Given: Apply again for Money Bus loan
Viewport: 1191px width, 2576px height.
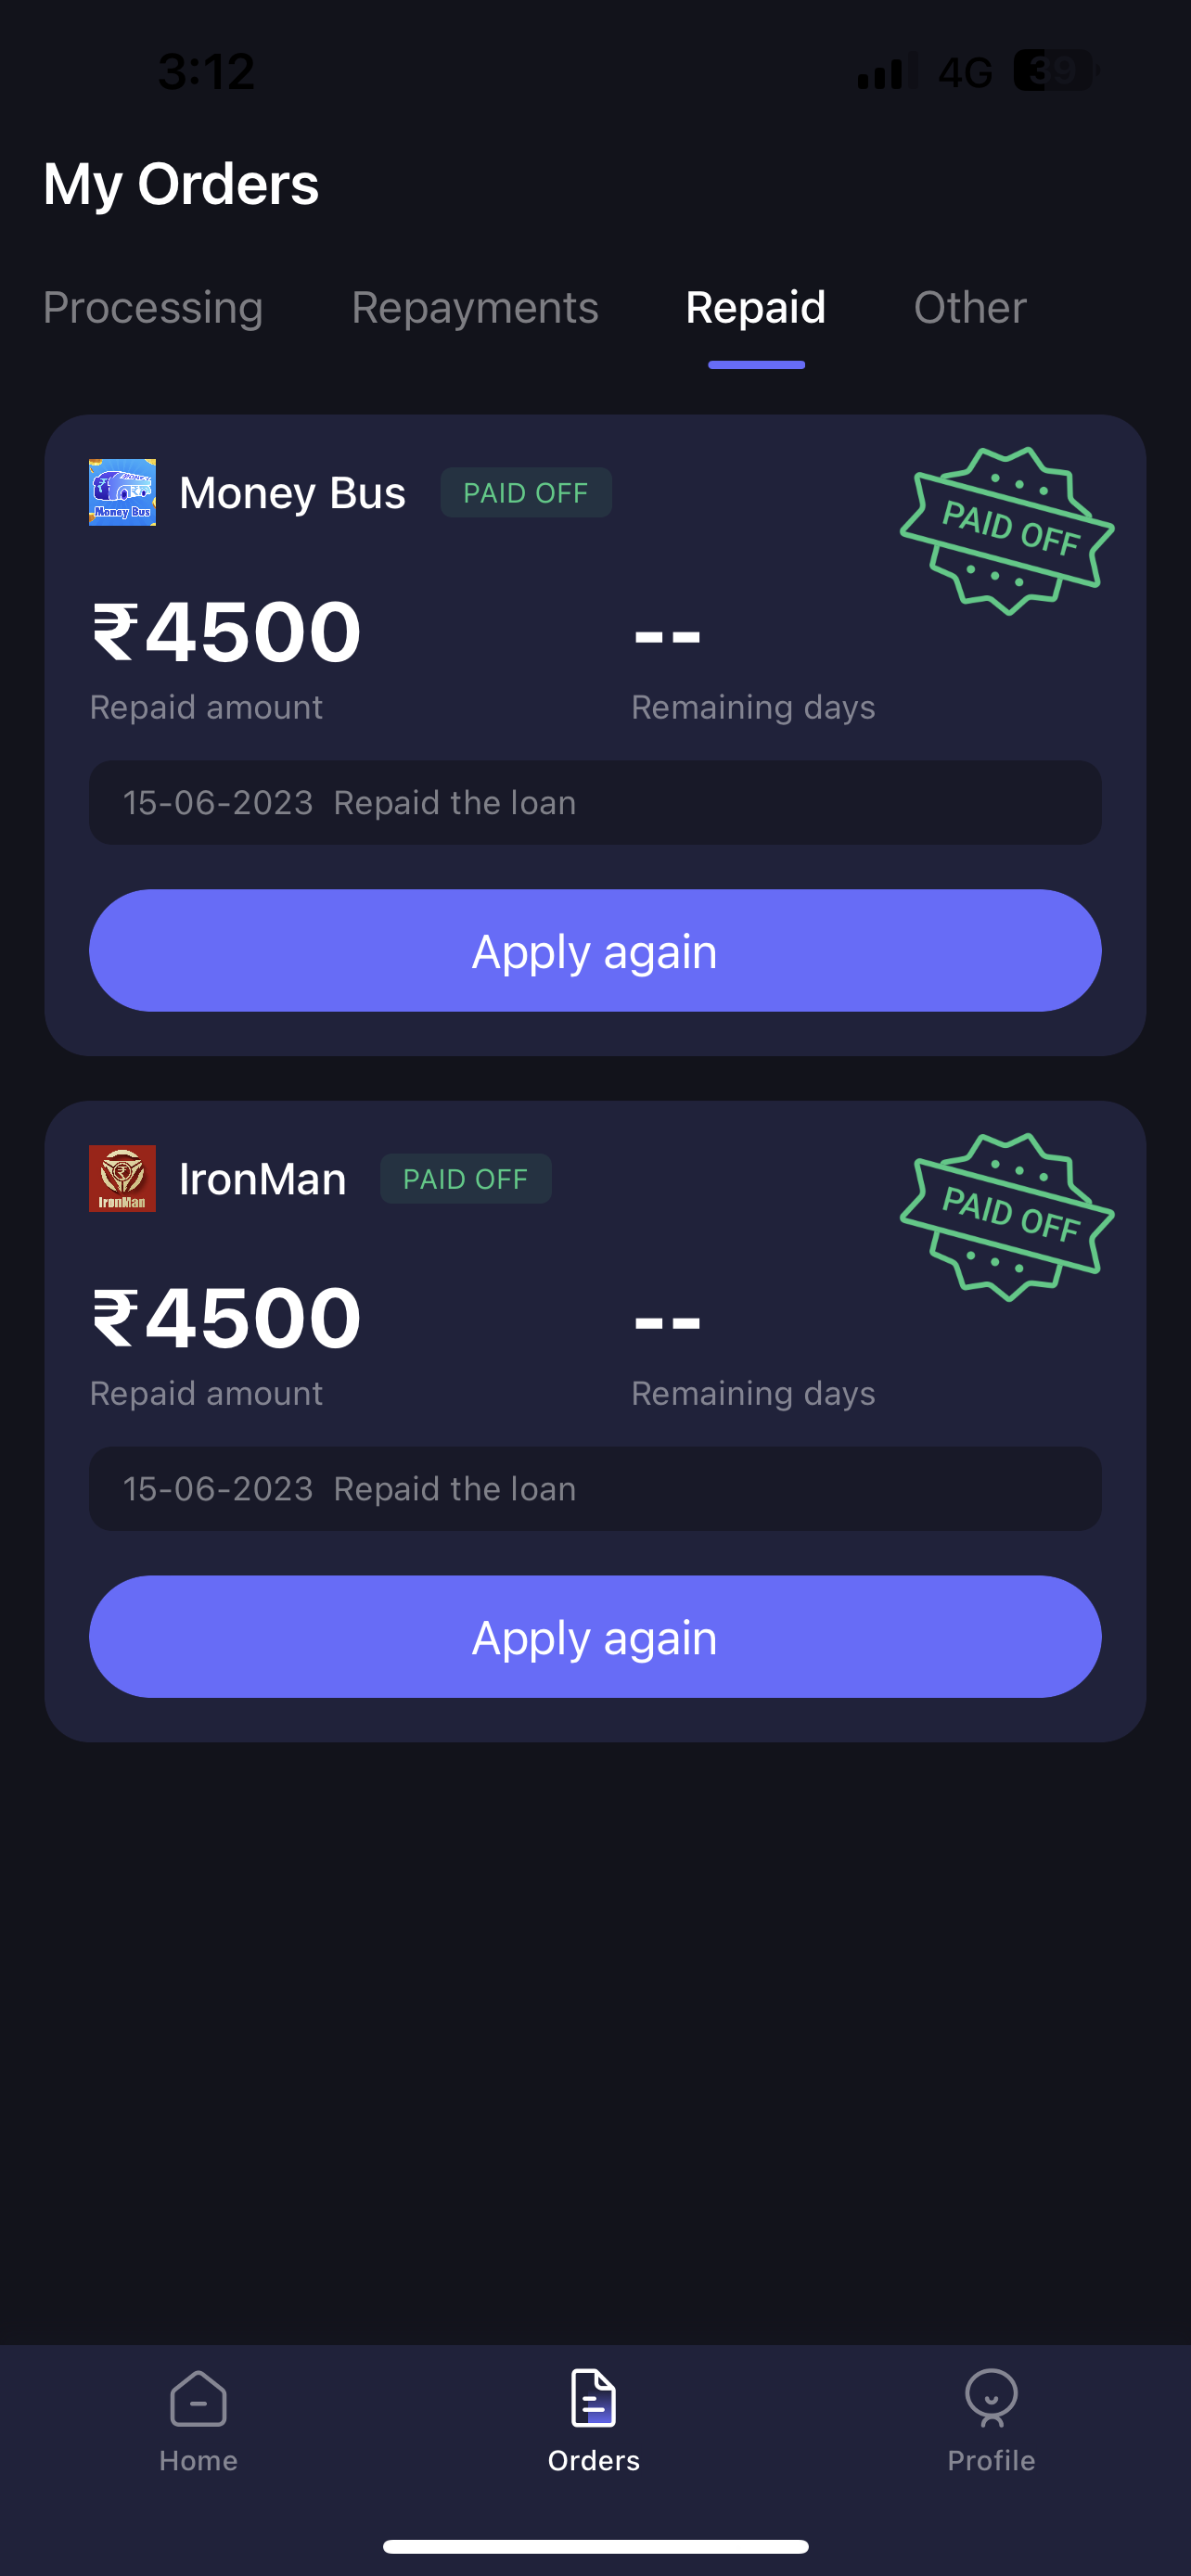Looking at the screenshot, I should [595, 950].
